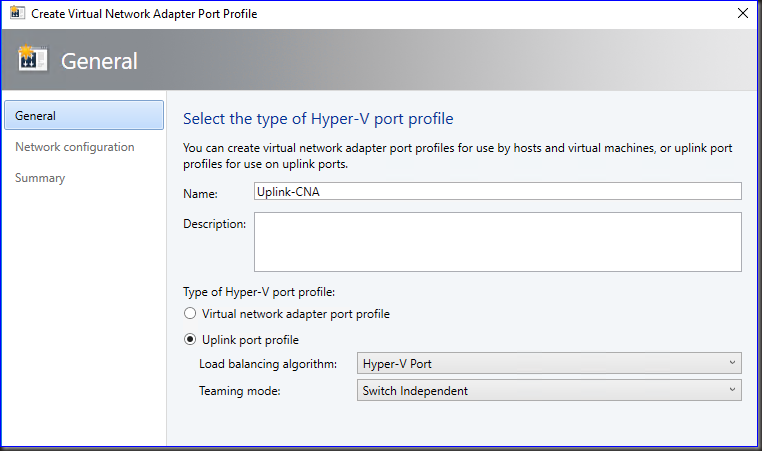Open the Load balancing algorithm dropdown
Screen dimensions: 762x451
[x=548, y=363]
